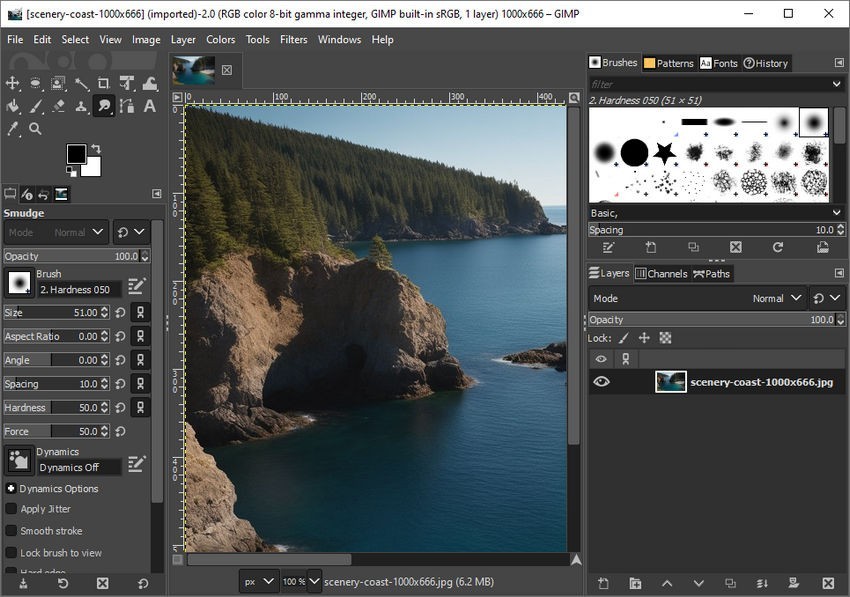
Task: Switch to the History tab
Action: pos(766,63)
